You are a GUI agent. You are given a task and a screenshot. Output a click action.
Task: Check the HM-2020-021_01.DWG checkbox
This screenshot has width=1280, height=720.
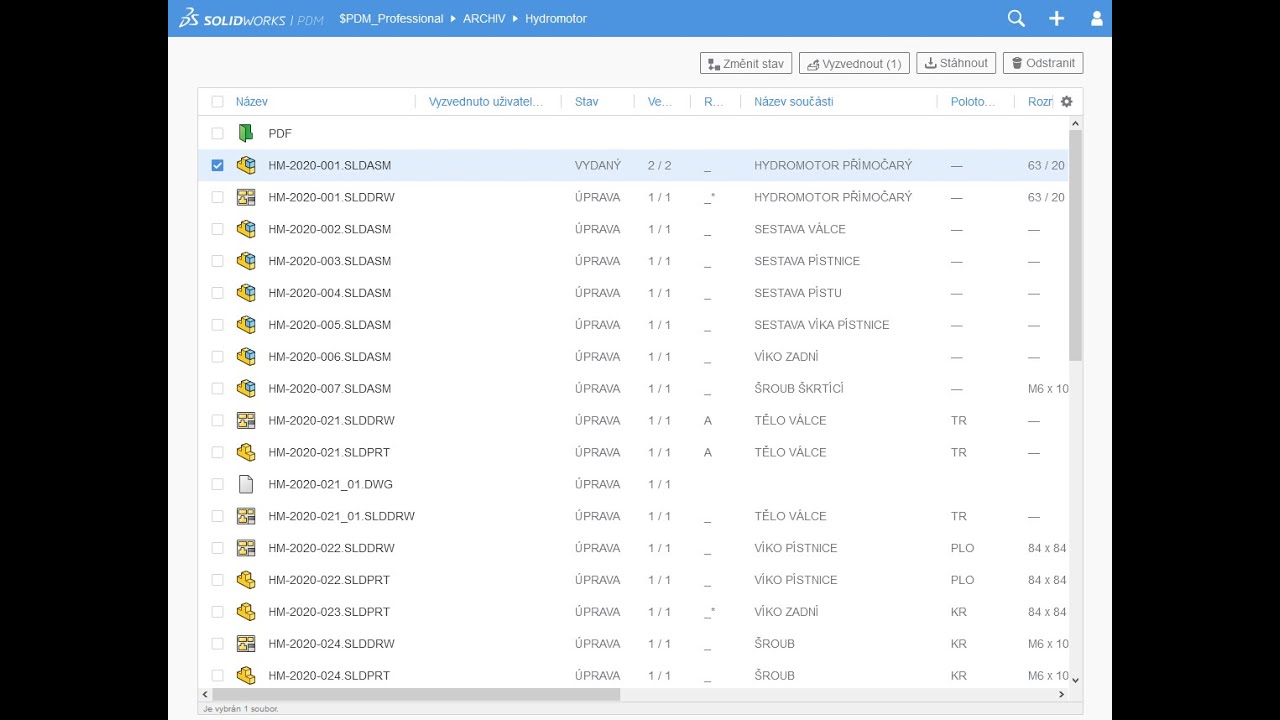[x=217, y=484]
